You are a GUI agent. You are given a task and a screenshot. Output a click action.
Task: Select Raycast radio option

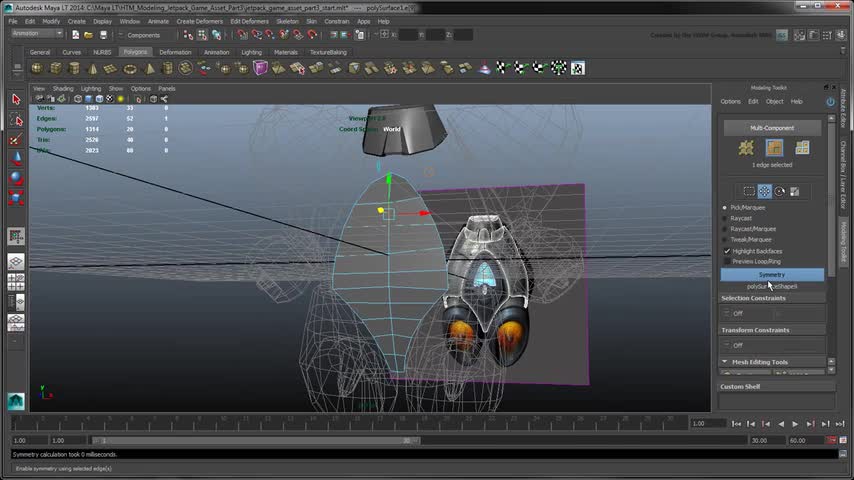point(724,218)
